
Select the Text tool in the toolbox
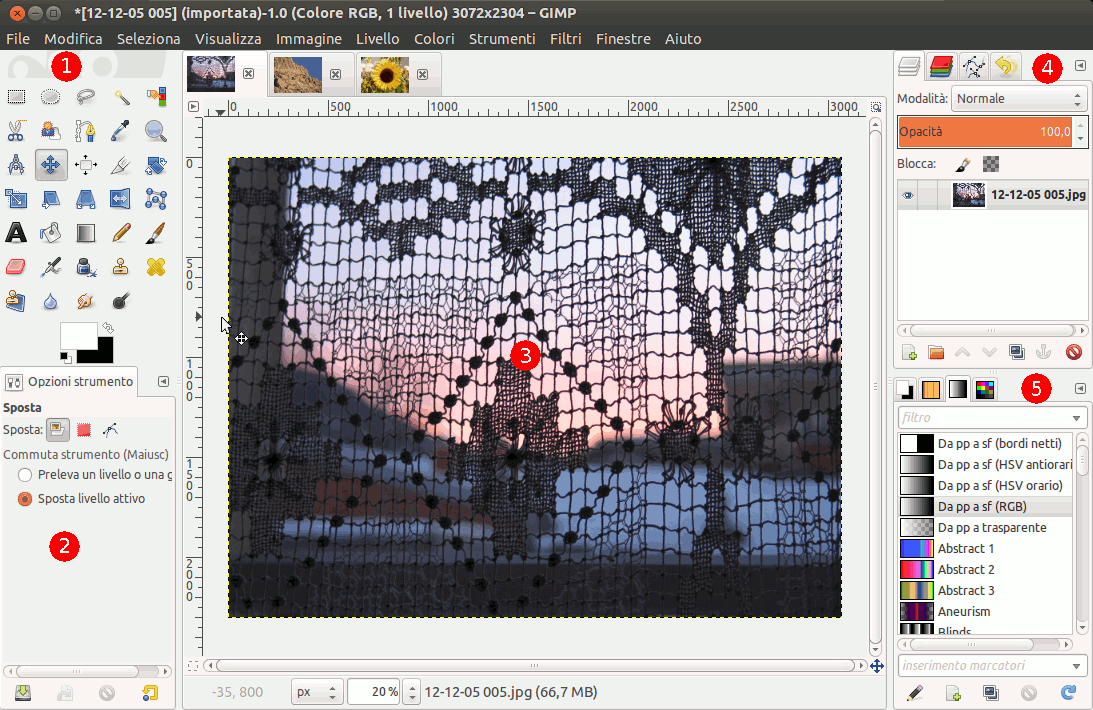(16, 233)
